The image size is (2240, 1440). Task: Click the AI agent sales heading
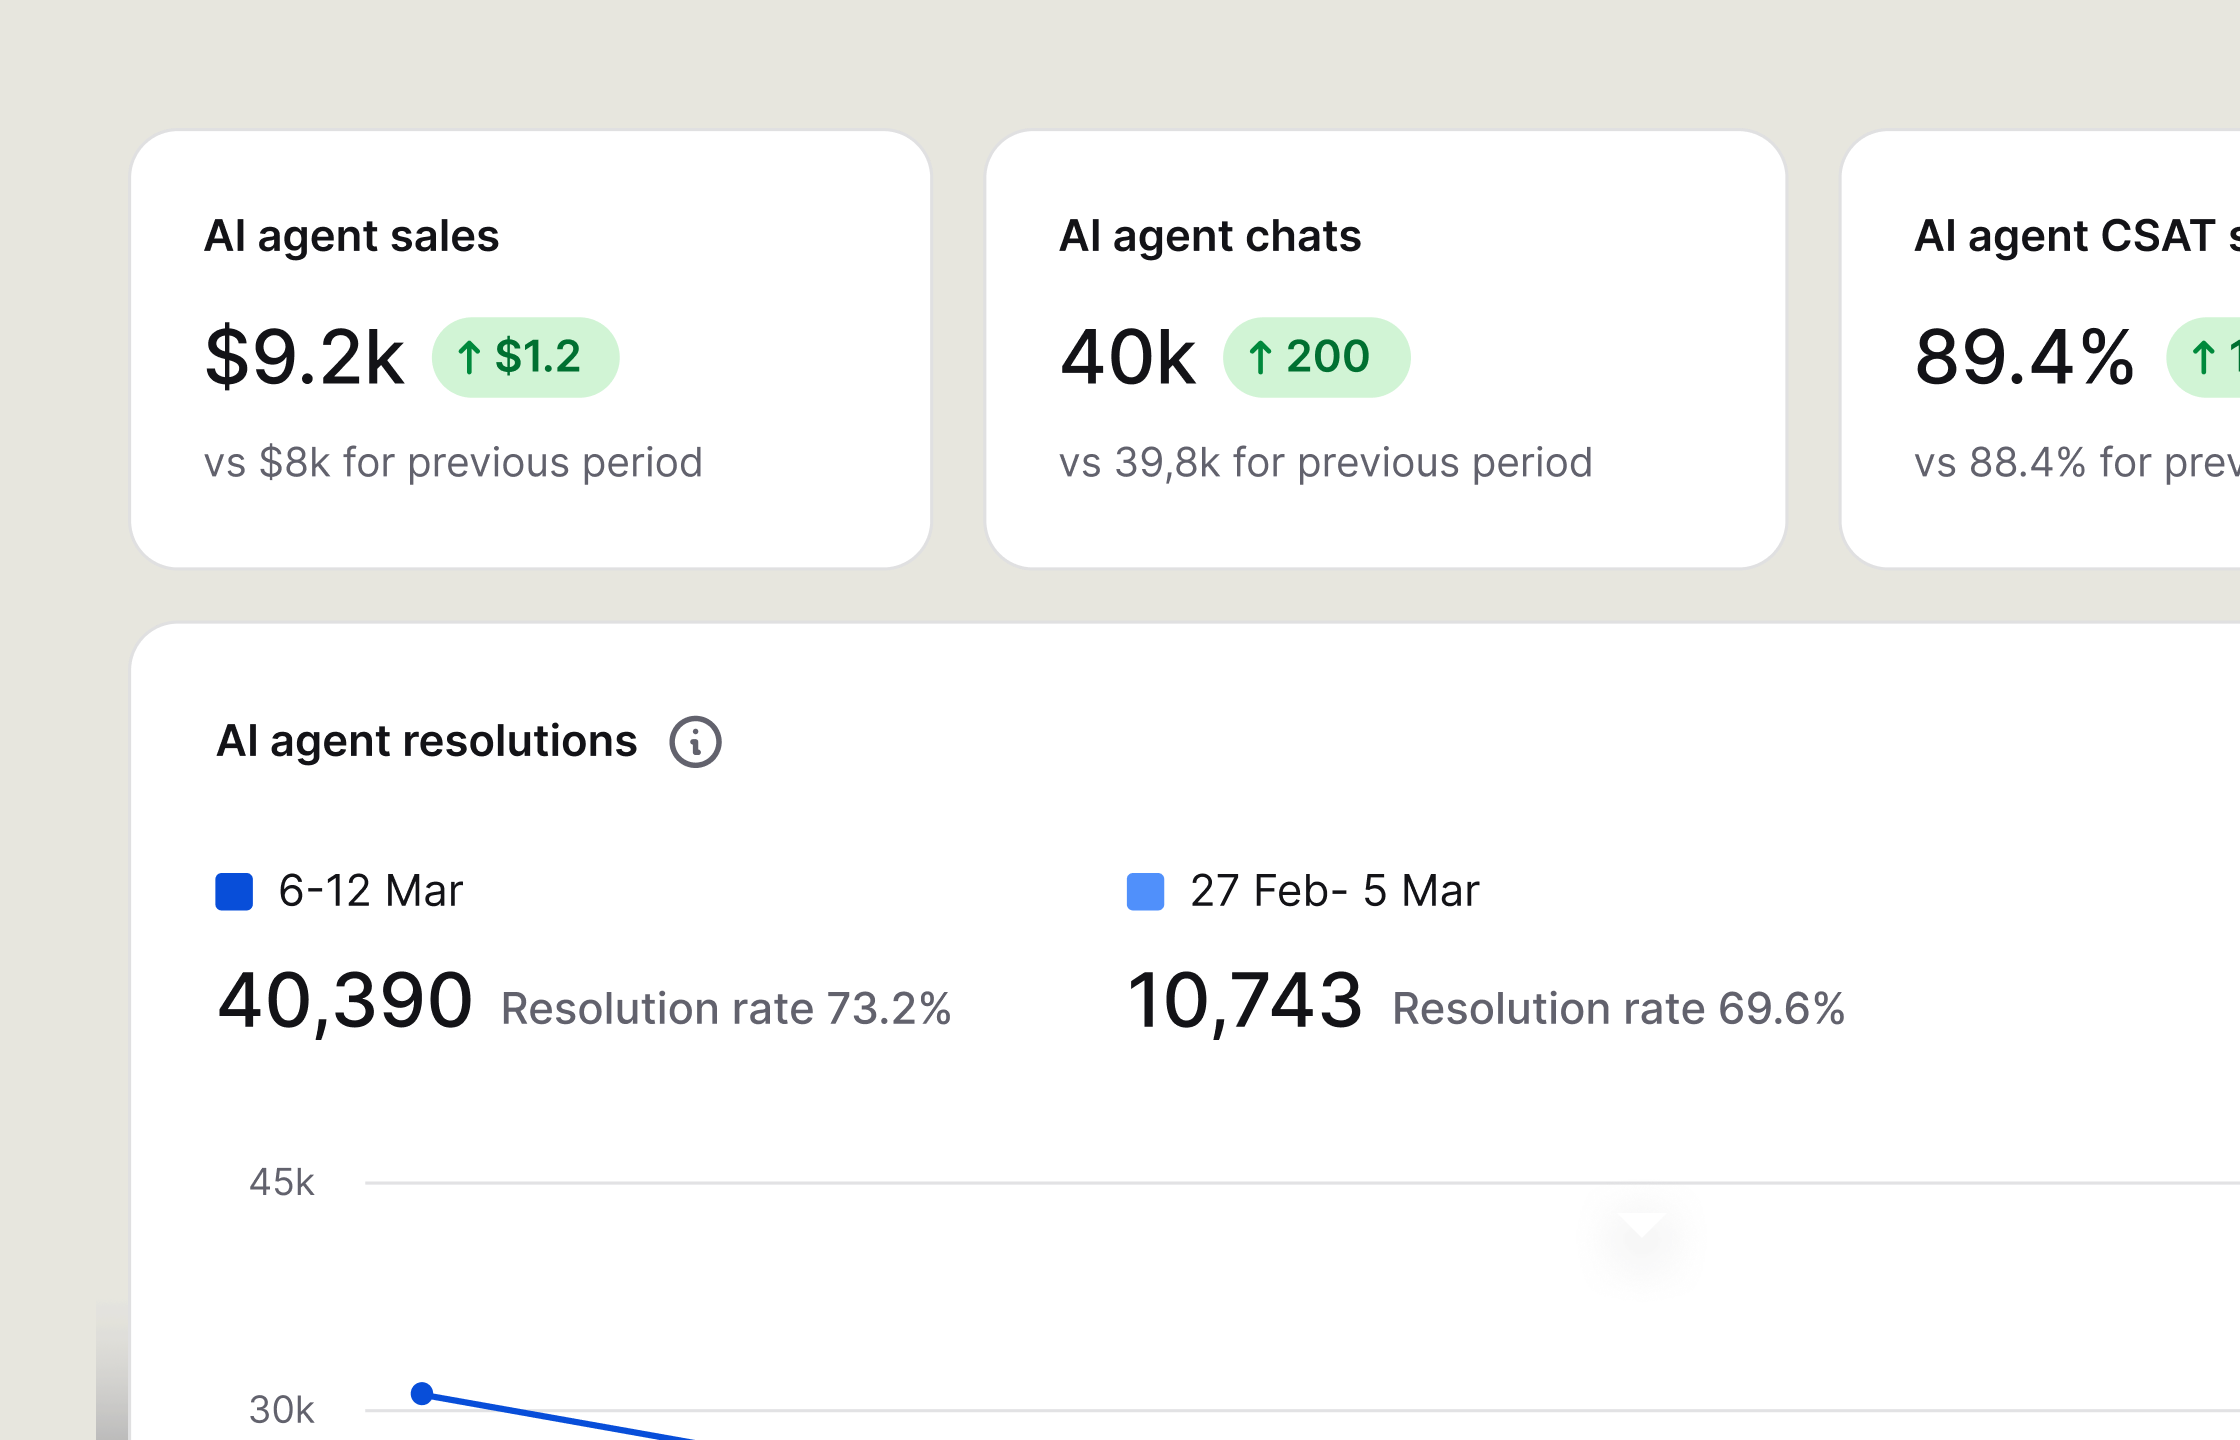(x=351, y=236)
